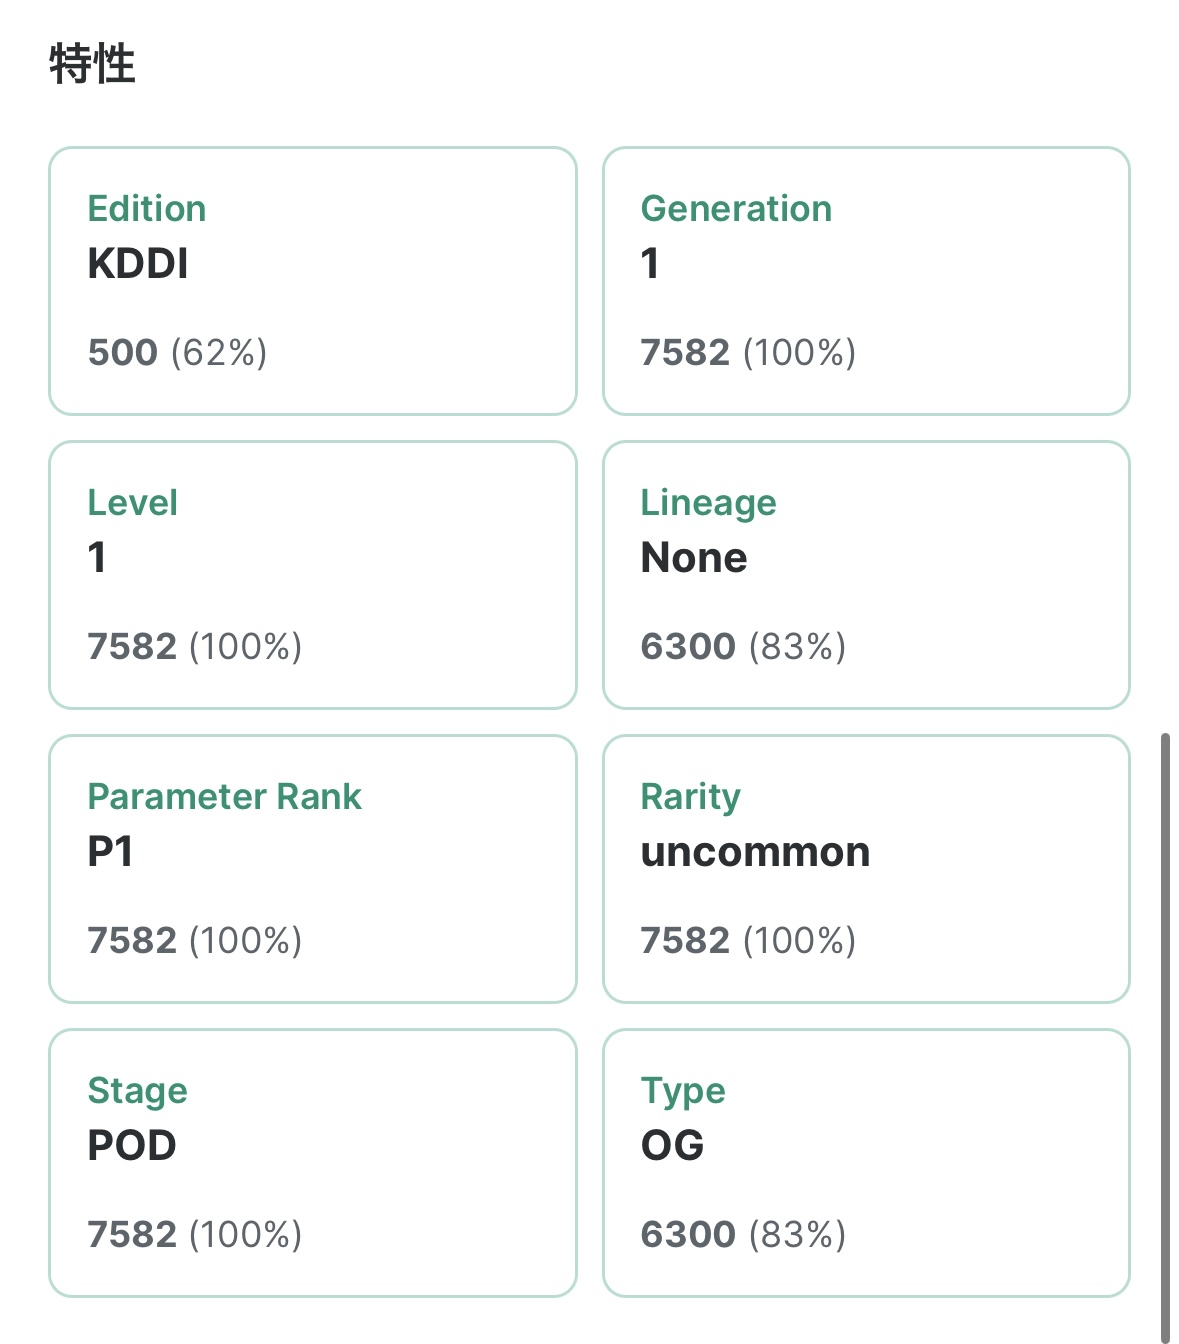Viewport: 1179px width, 1344px height.
Task: Open the Lineage None trait card
Action: click(866, 575)
